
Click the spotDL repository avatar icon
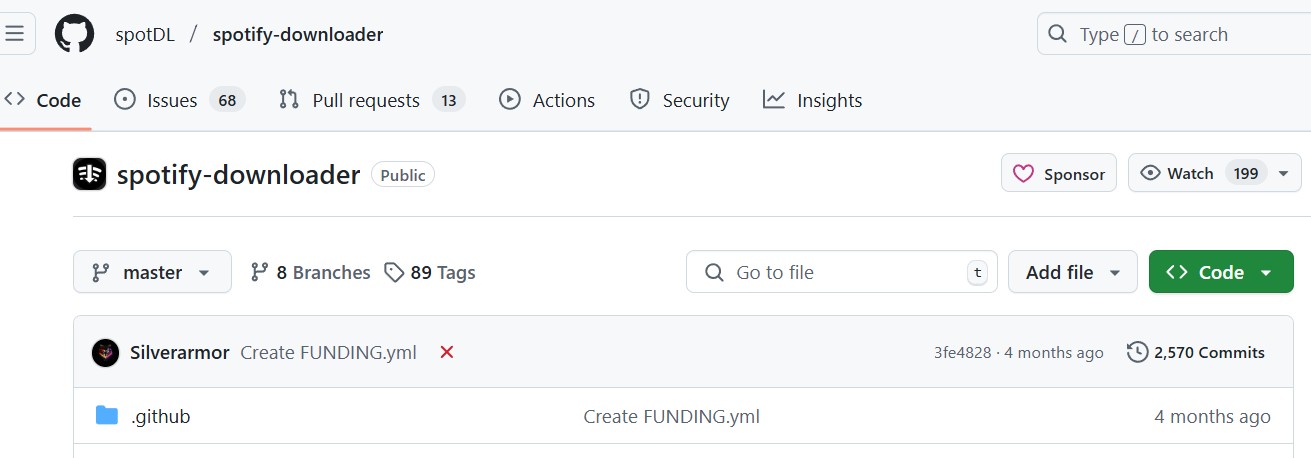(90, 174)
